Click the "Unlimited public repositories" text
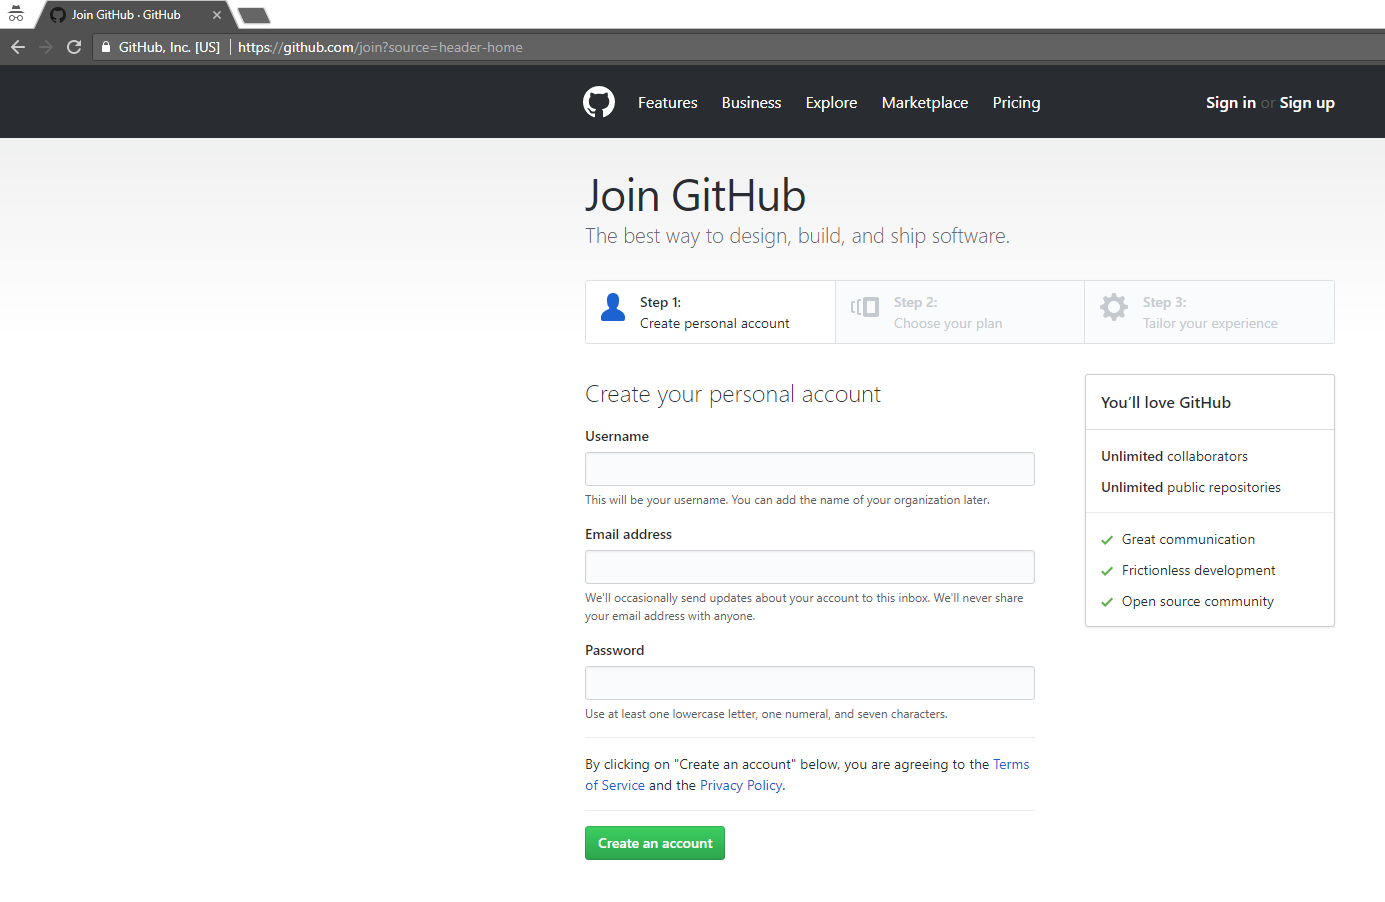Screen dimensions: 1385x902 pos(1191,487)
